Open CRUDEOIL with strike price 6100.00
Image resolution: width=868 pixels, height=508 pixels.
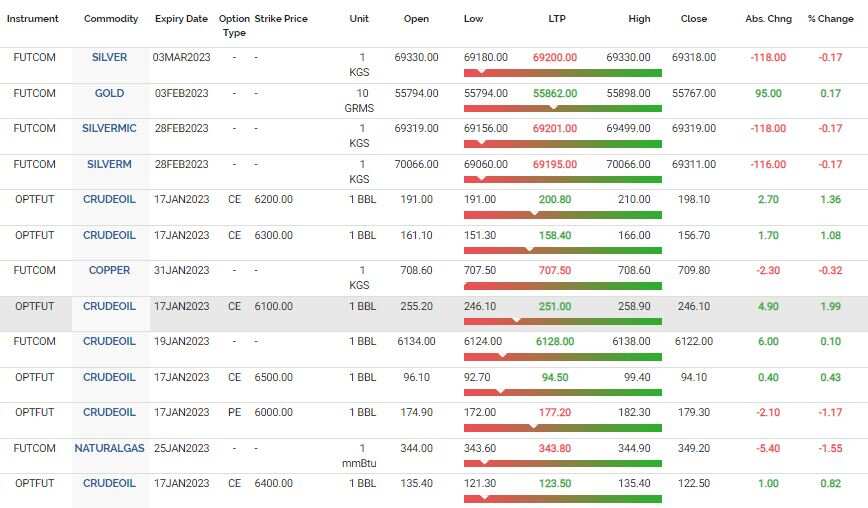pos(109,307)
